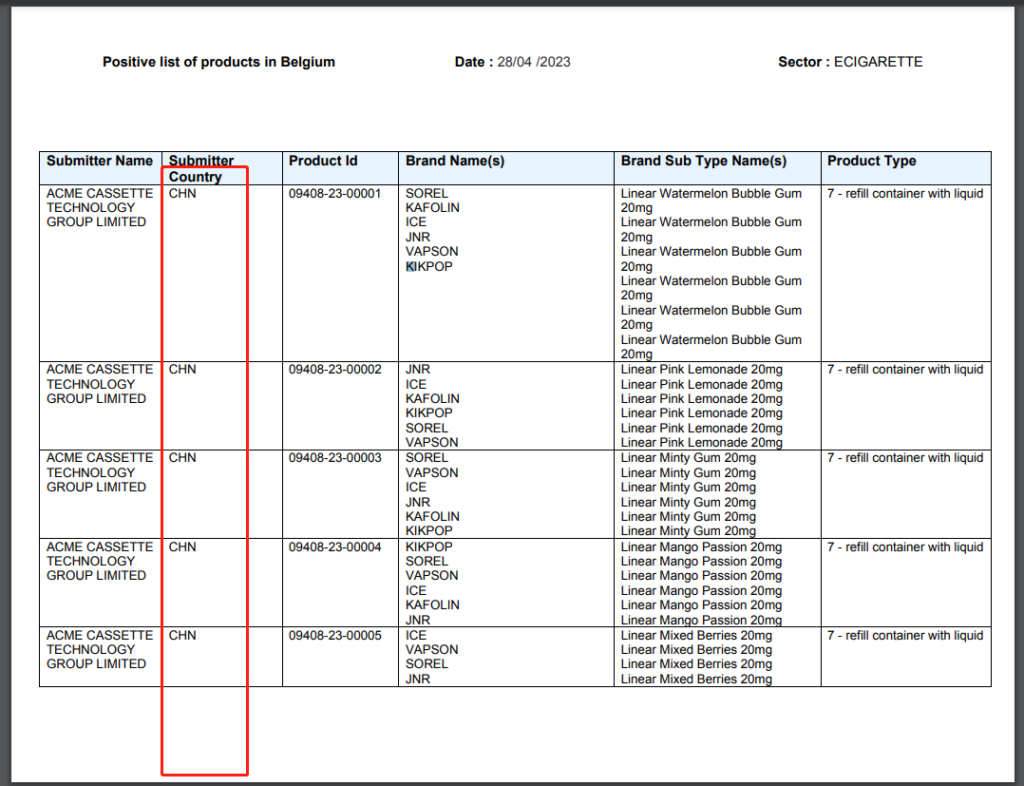Image resolution: width=1024 pixels, height=786 pixels.
Task: Click refill container product type for 09408-23-00005
Action: tap(905, 635)
